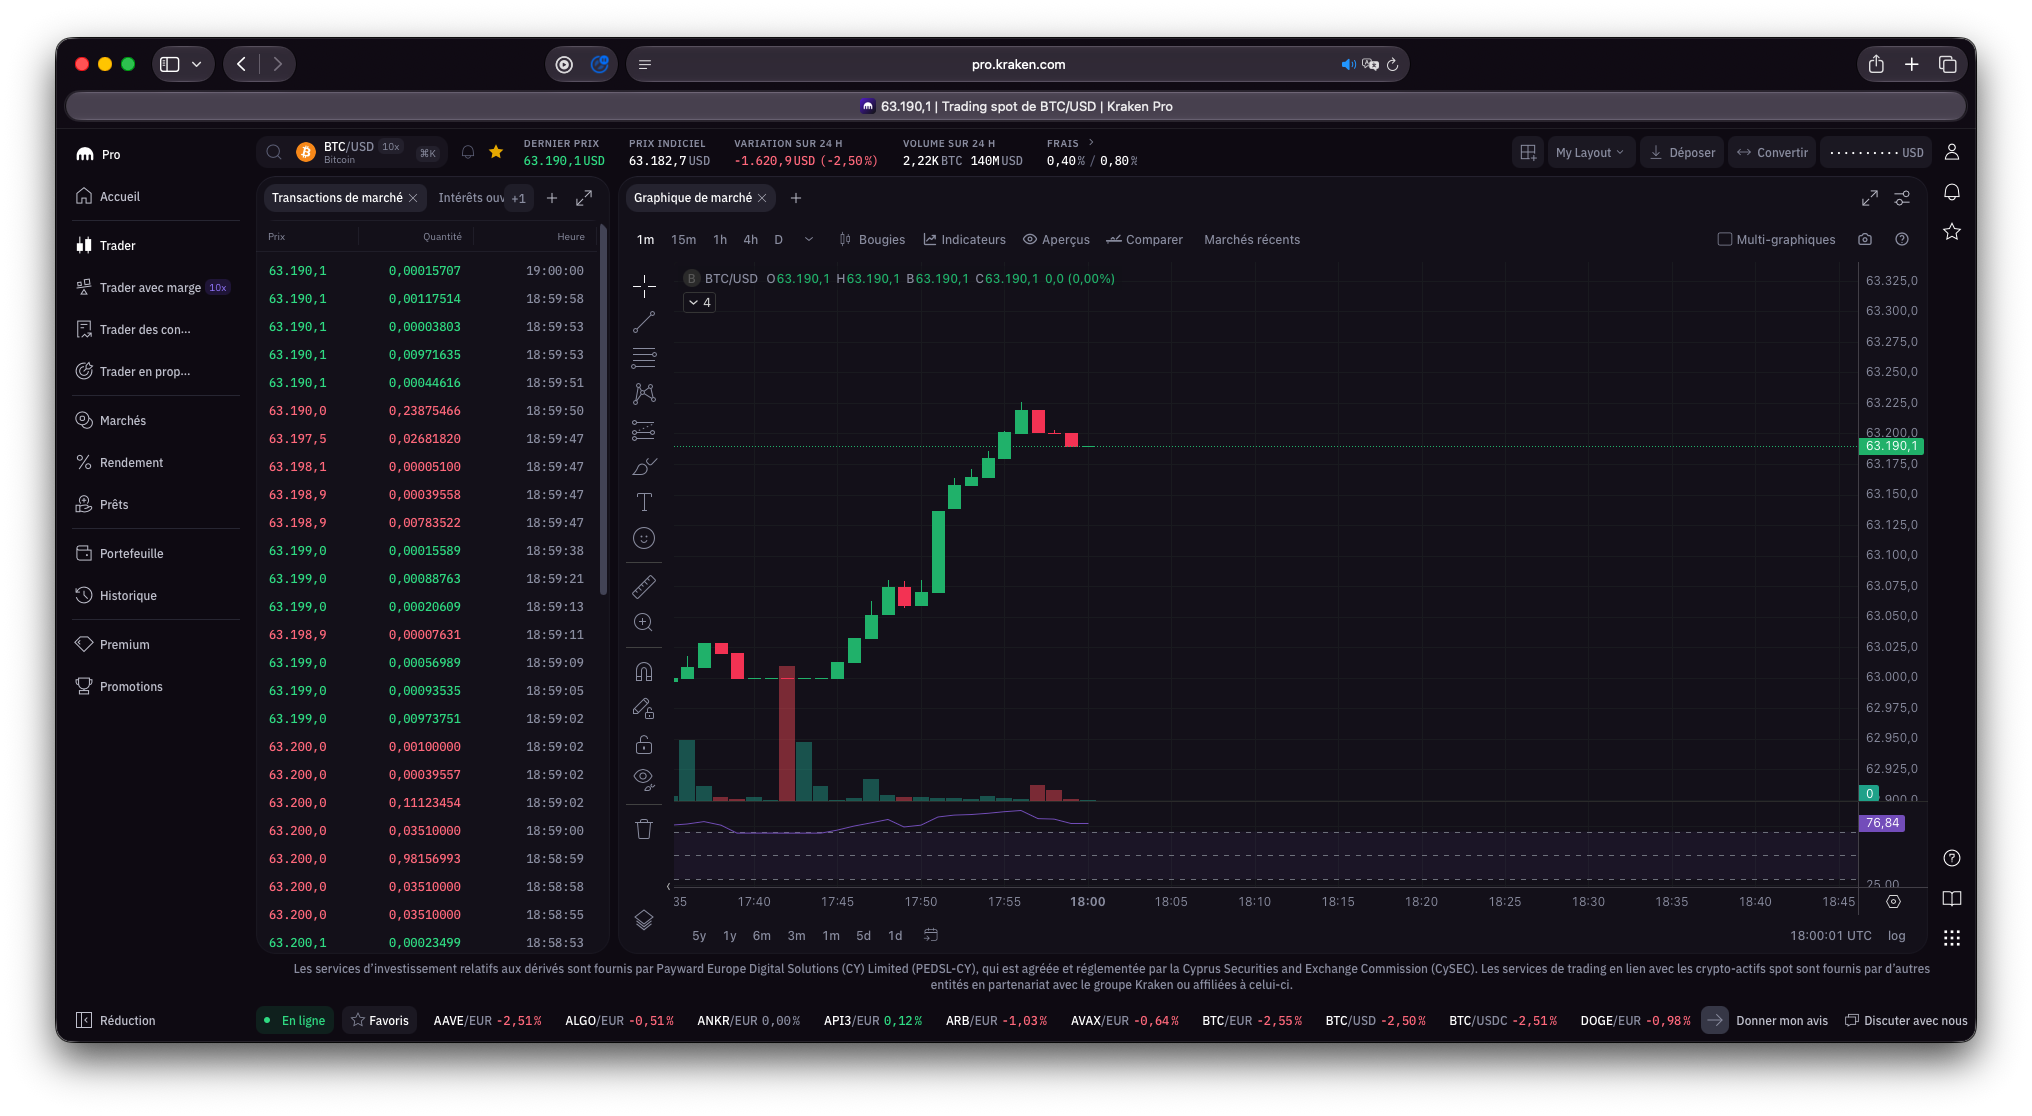Click the Déposer button

pyautogui.click(x=1682, y=153)
